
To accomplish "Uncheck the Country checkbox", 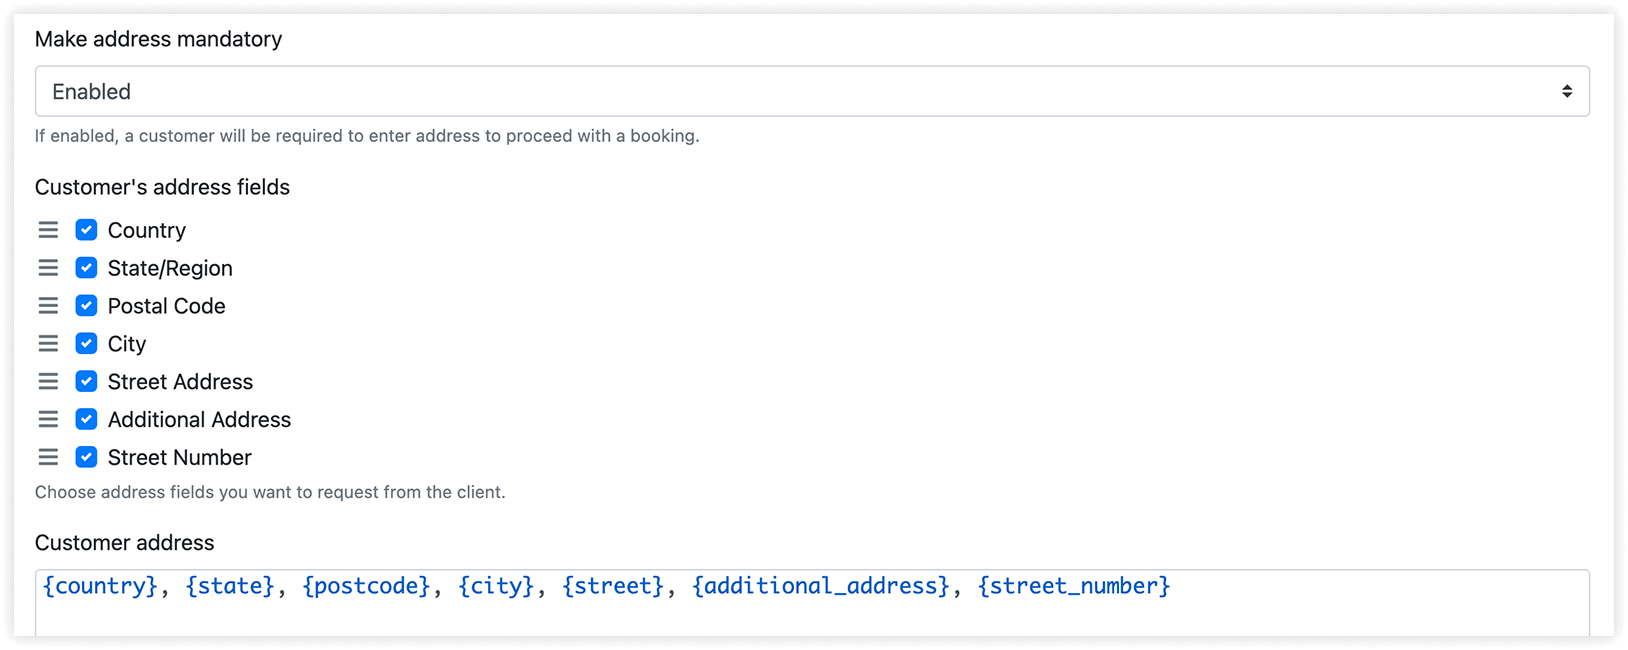I will 86,230.
